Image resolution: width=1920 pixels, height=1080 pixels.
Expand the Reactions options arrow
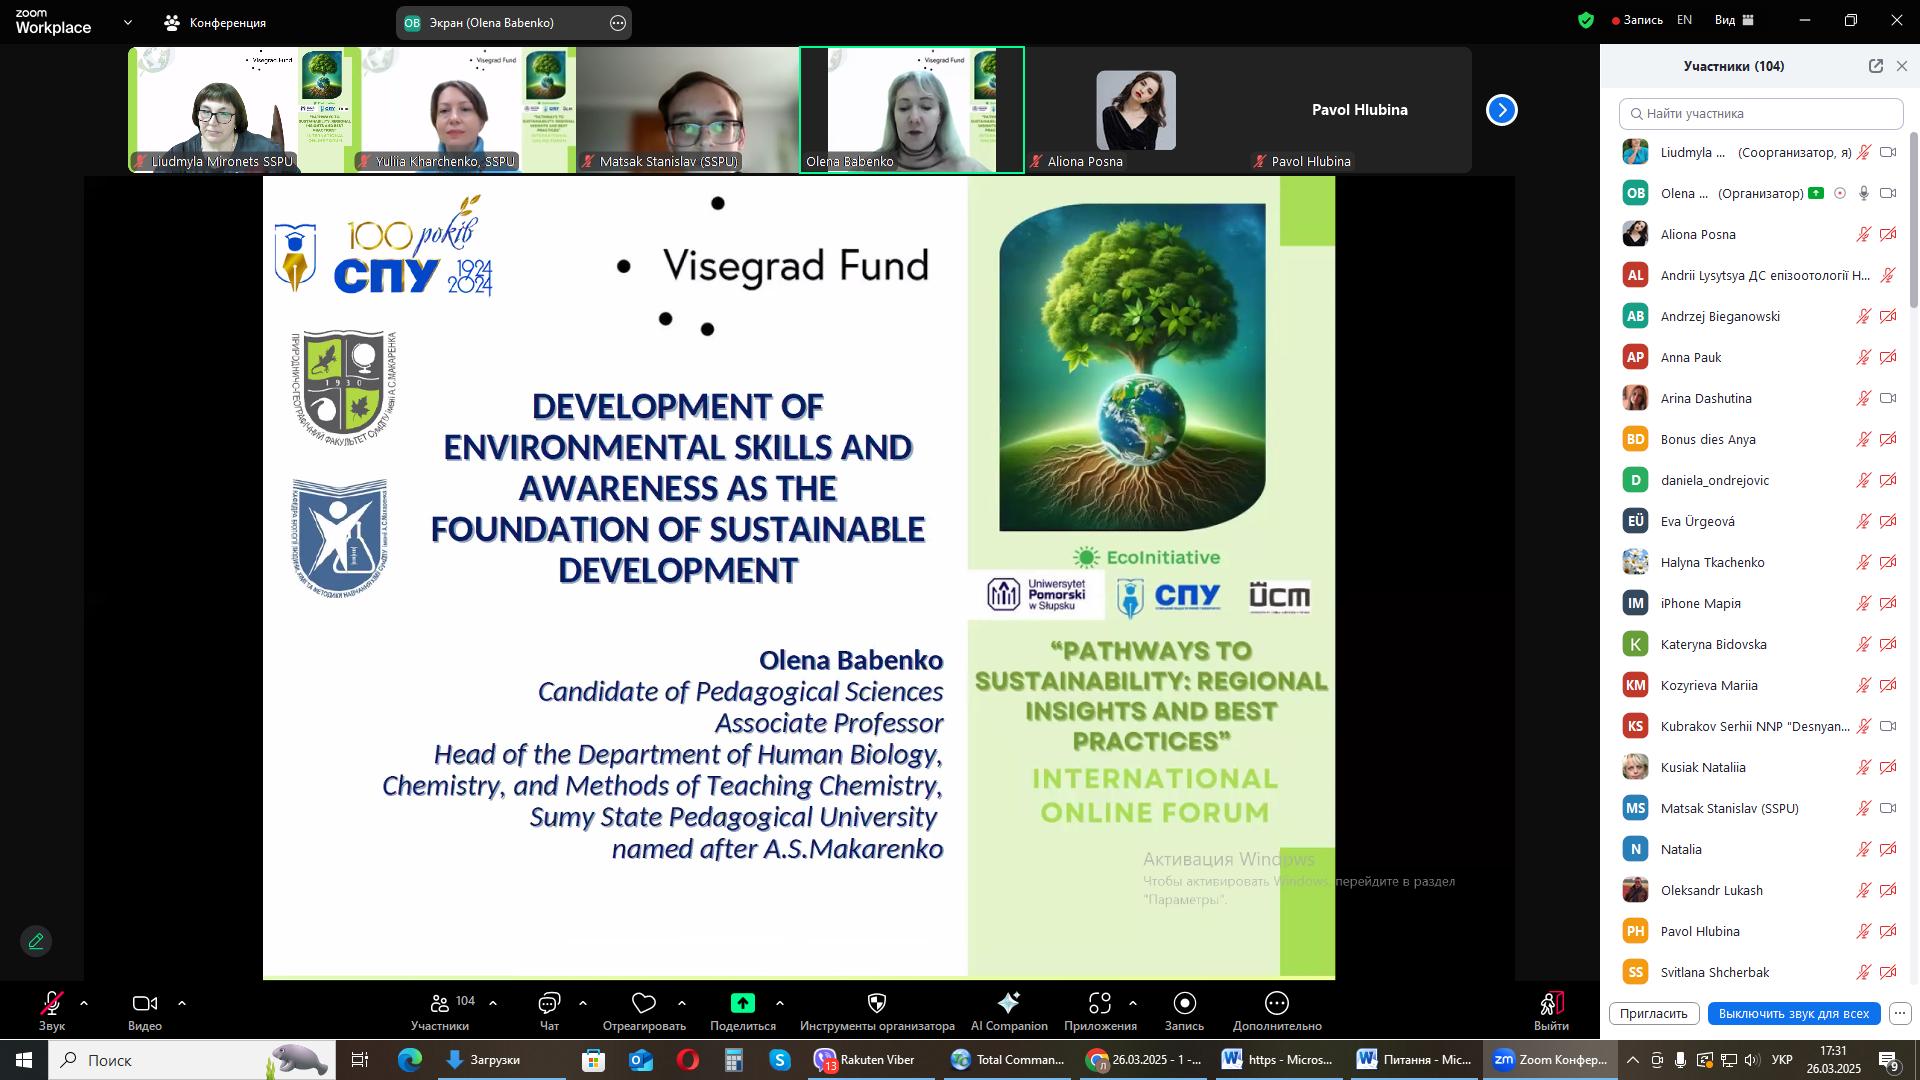(682, 1003)
